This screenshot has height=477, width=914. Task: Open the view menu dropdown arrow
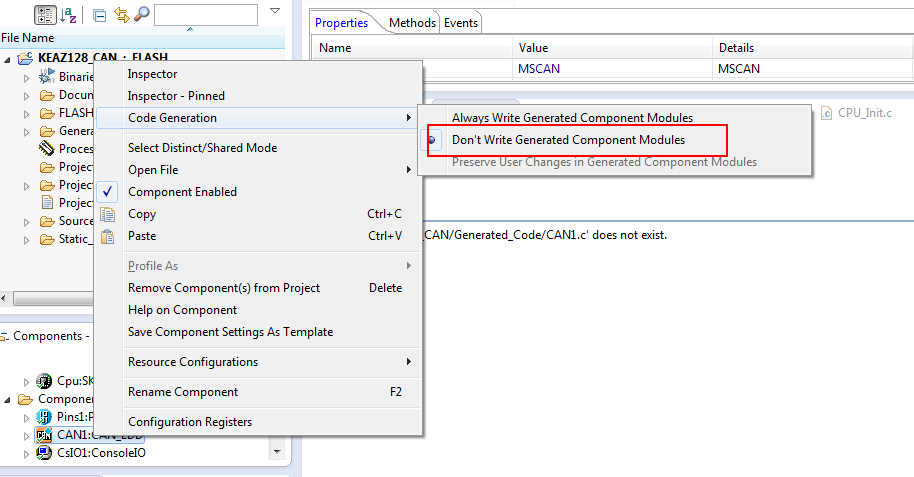coord(275,12)
